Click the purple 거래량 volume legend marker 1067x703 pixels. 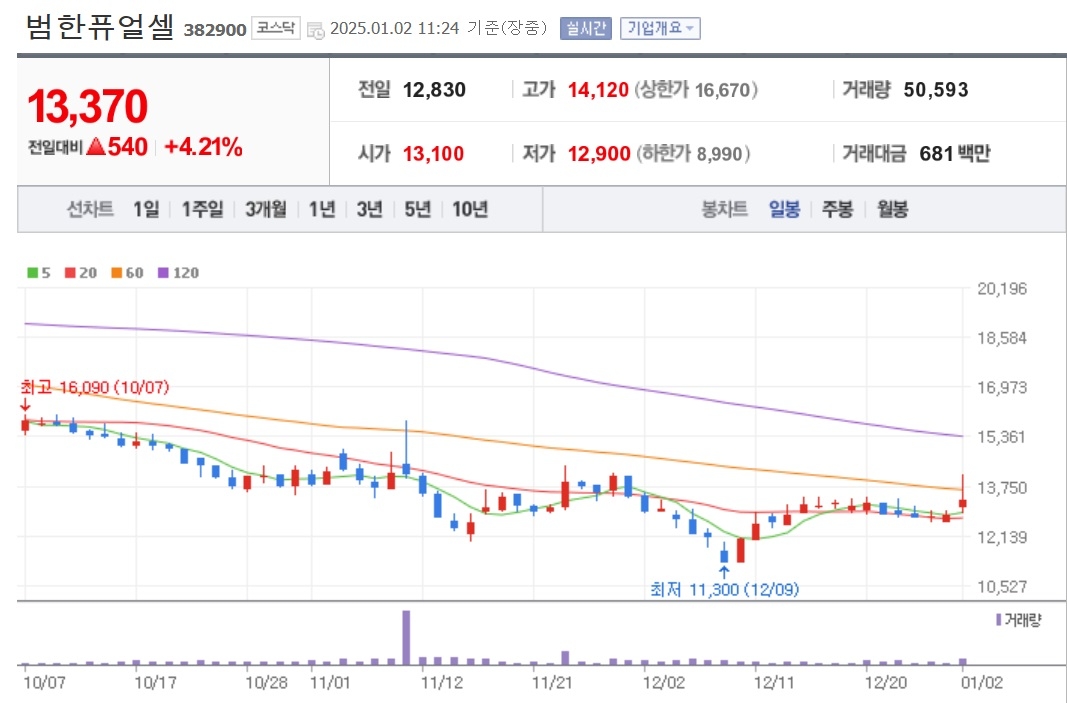pyautogui.click(x=998, y=620)
